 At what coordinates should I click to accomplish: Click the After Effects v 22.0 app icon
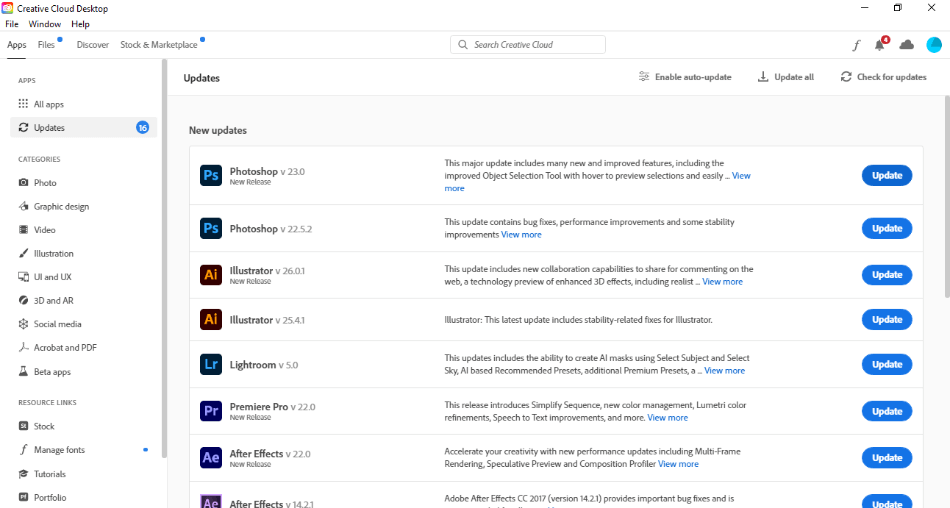click(x=211, y=458)
